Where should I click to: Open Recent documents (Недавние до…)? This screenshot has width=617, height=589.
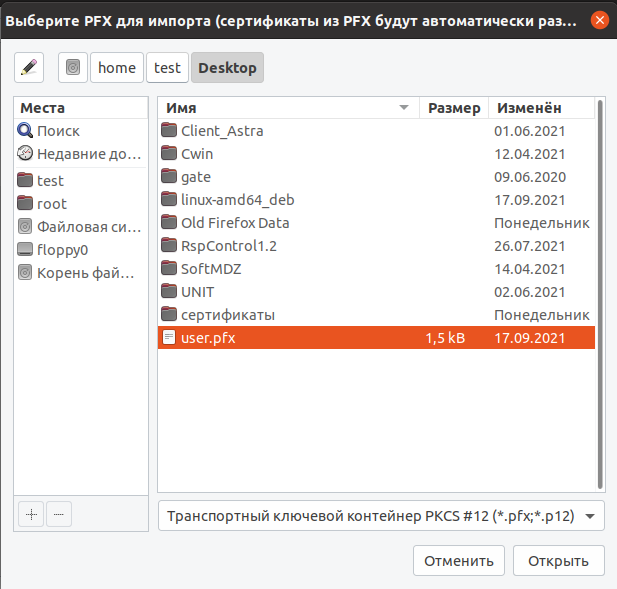[x=81, y=154]
